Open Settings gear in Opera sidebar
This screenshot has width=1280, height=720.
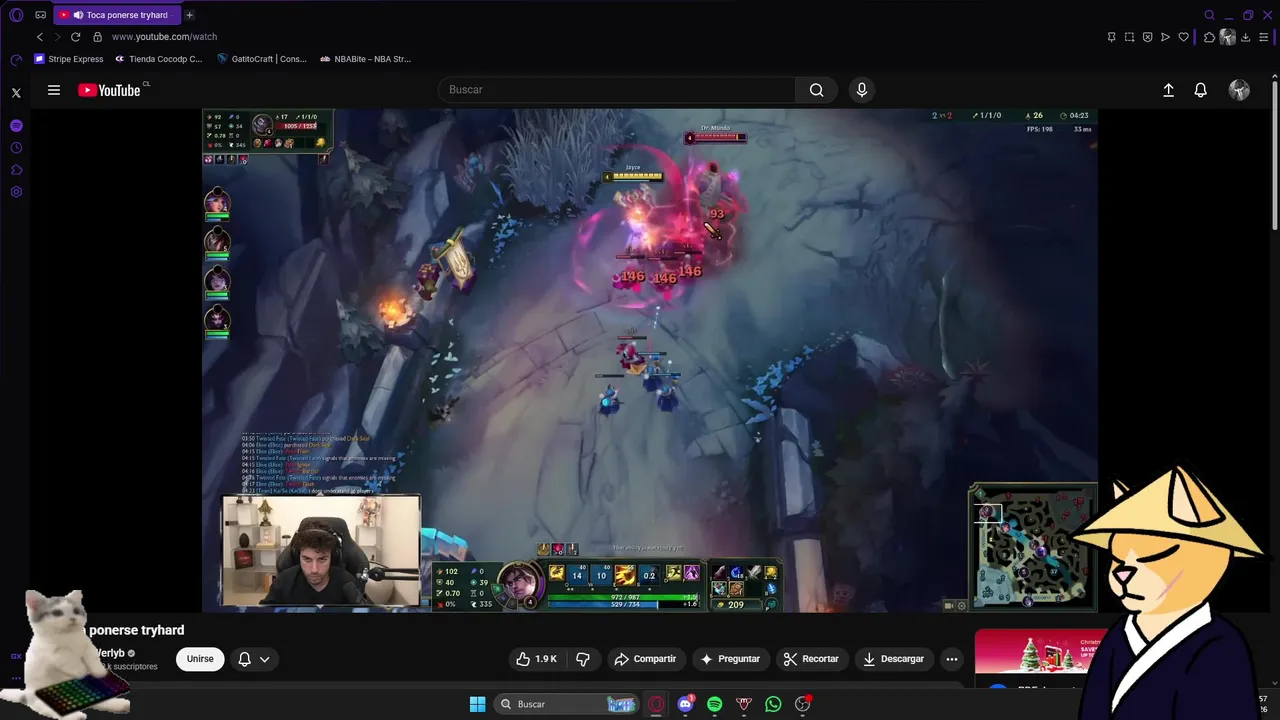[x=16, y=192]
